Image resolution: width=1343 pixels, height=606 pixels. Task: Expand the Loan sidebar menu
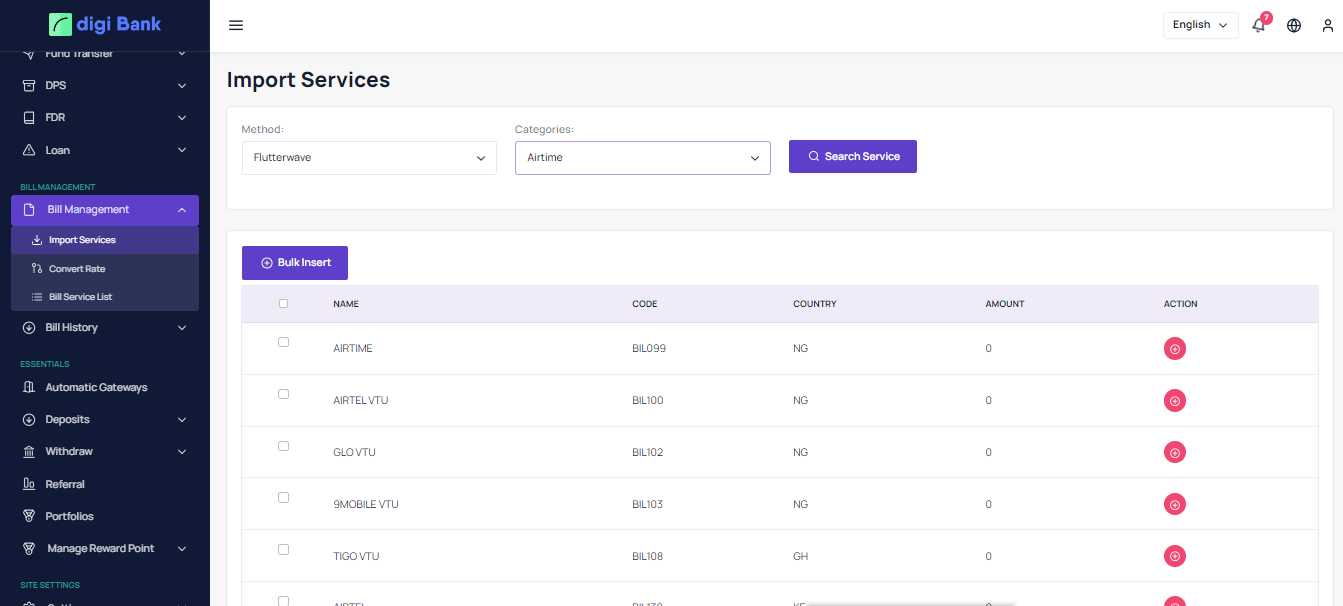(104, 150)
